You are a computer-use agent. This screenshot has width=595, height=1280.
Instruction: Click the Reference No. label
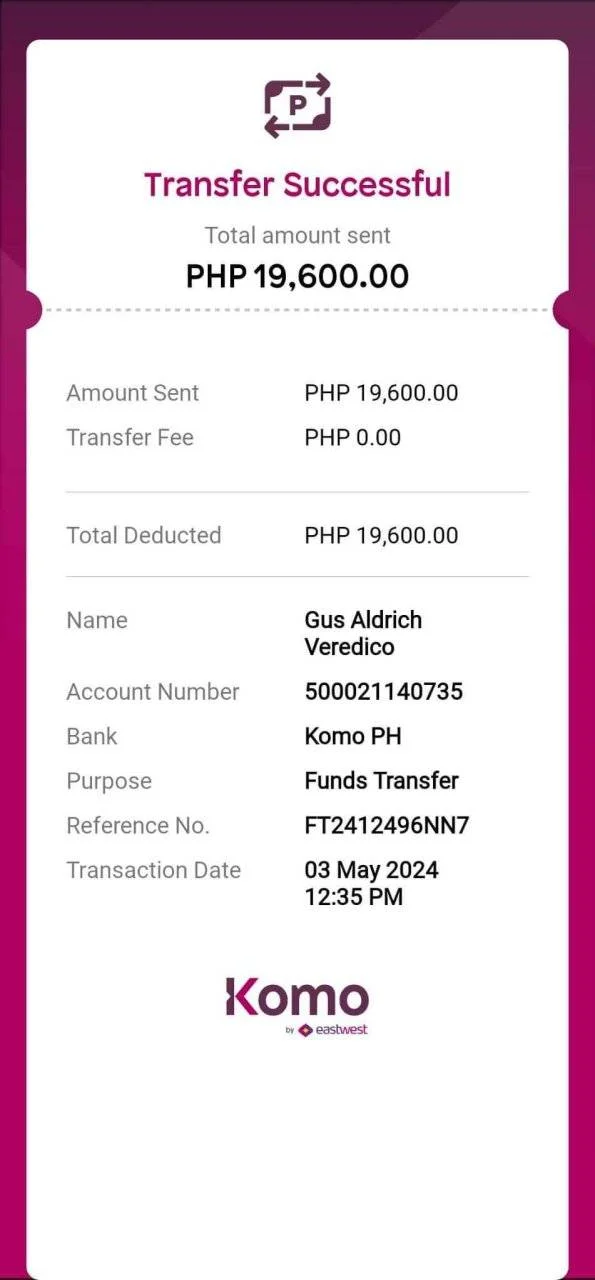138,826
